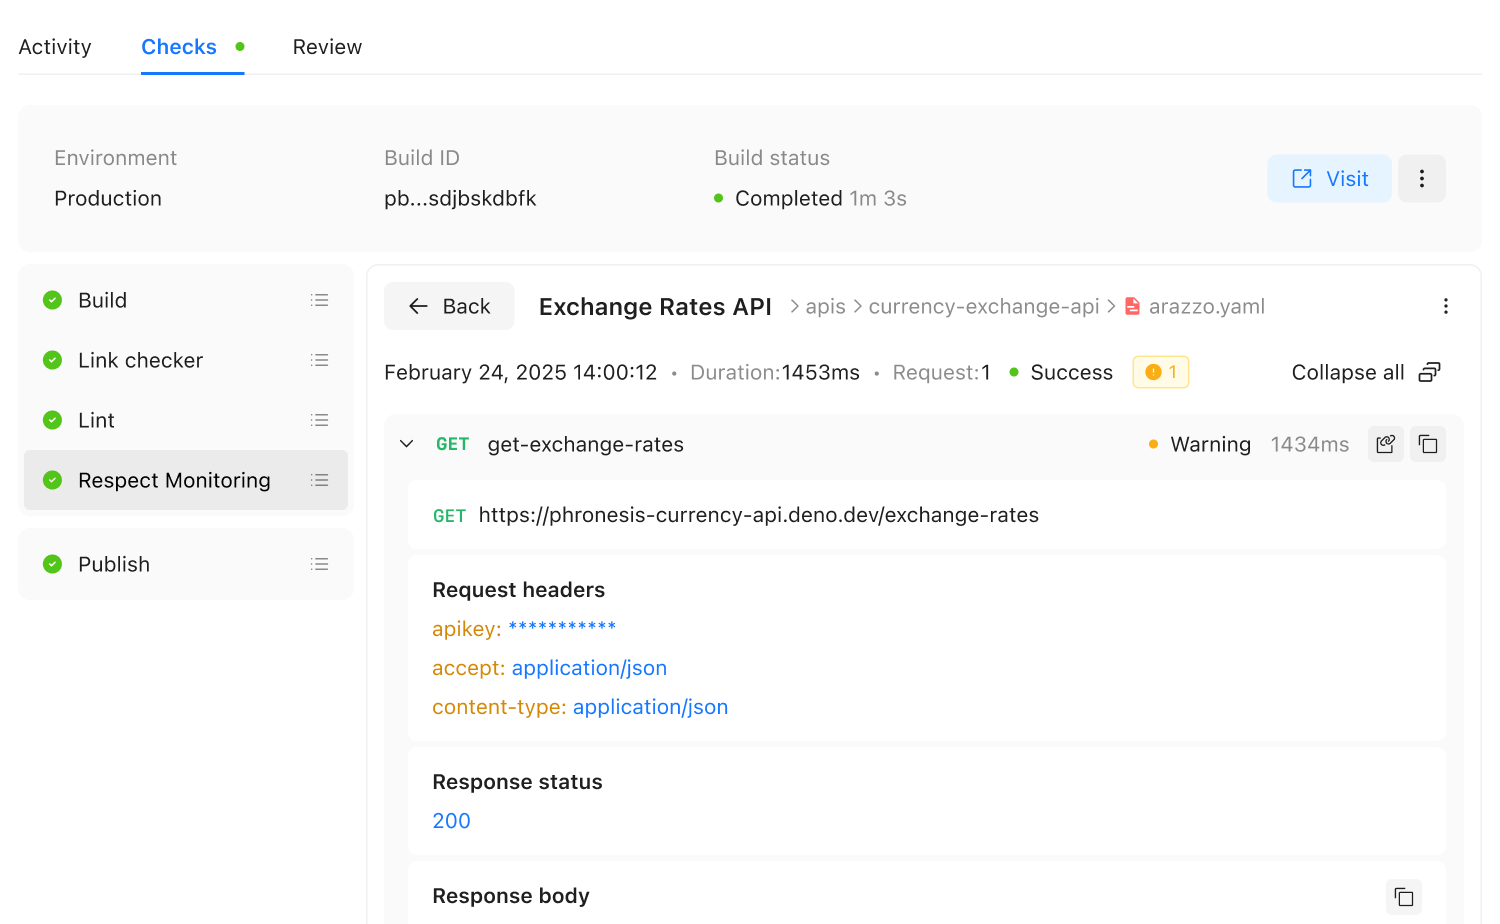The width and height of the screenshot is (1500, 924).
Task: View logs for the Publish step
Action: [319, 564]
